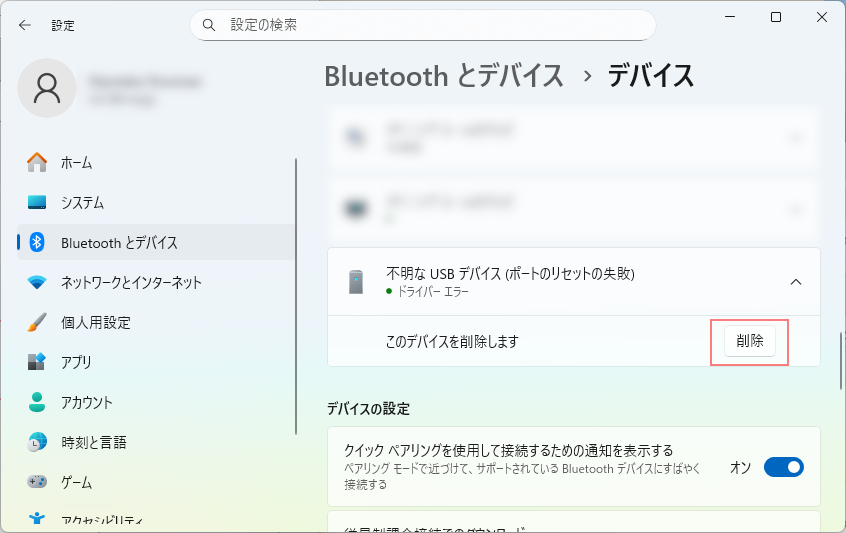Click the Gaming controller icon
Screen dimensions: 846x533
pyautogui.click(x=37, y=482)
